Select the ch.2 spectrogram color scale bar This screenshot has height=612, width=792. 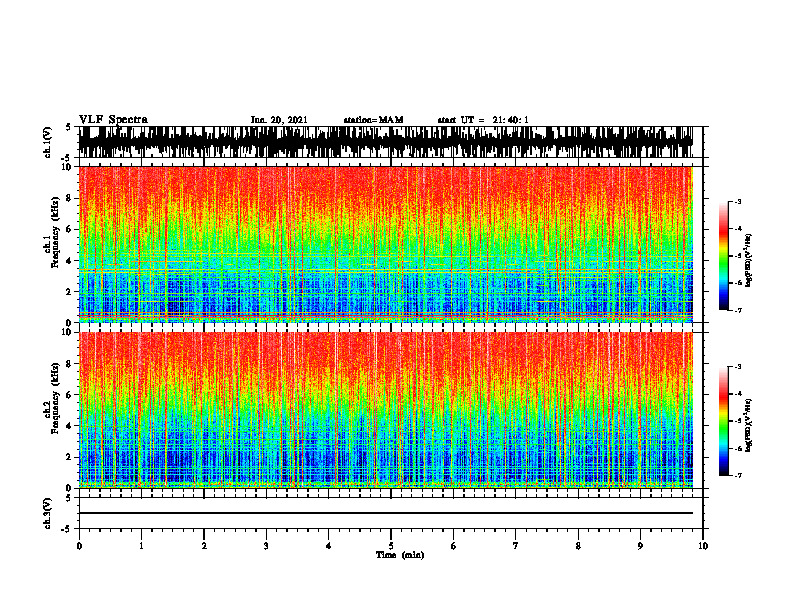point(723,421)
